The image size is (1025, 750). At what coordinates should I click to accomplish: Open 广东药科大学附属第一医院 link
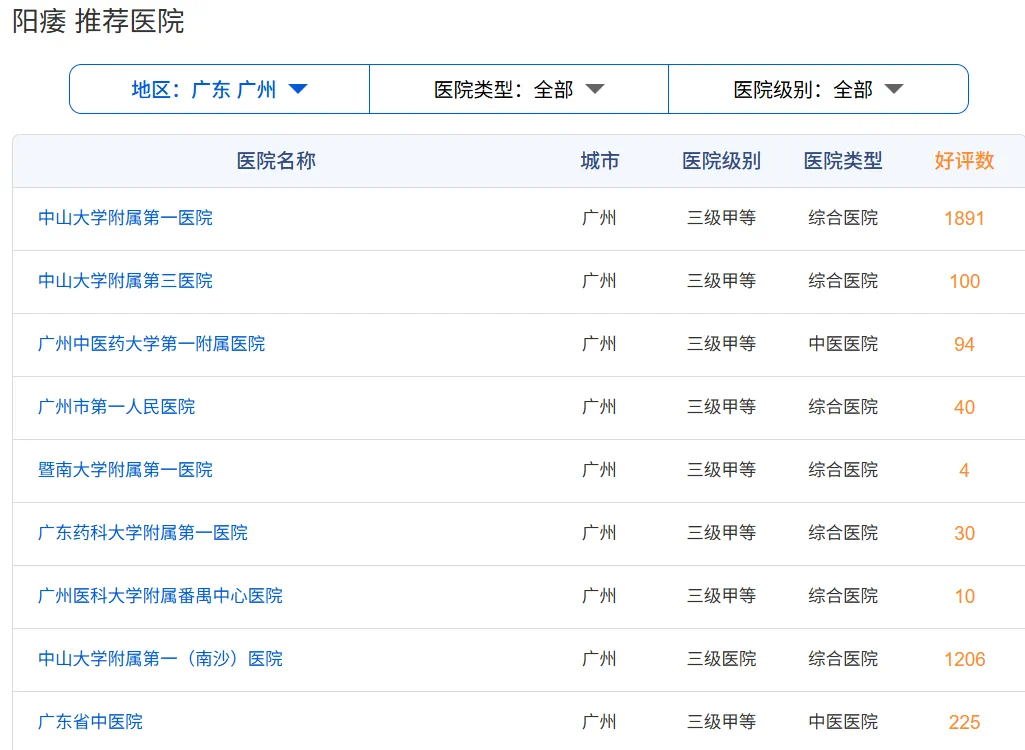(143, 533)
